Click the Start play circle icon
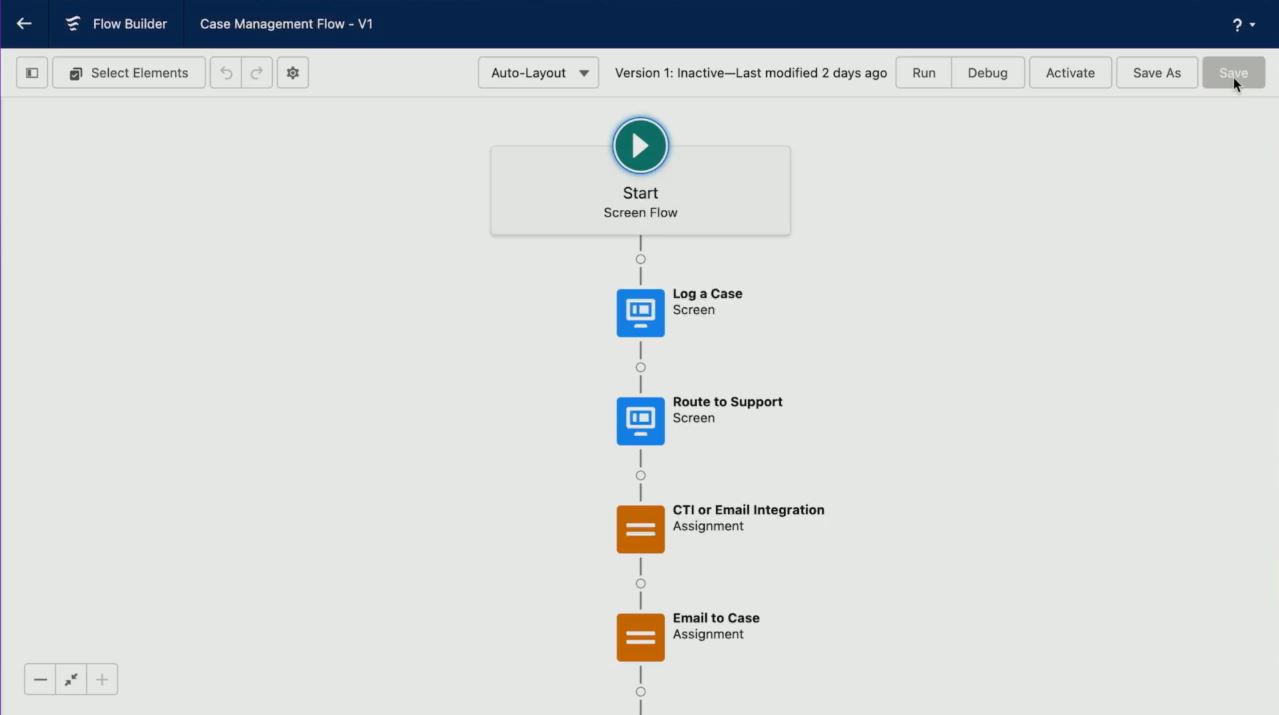The height and width of the screenshot is (715, 1279). click(x=640, y=146)
